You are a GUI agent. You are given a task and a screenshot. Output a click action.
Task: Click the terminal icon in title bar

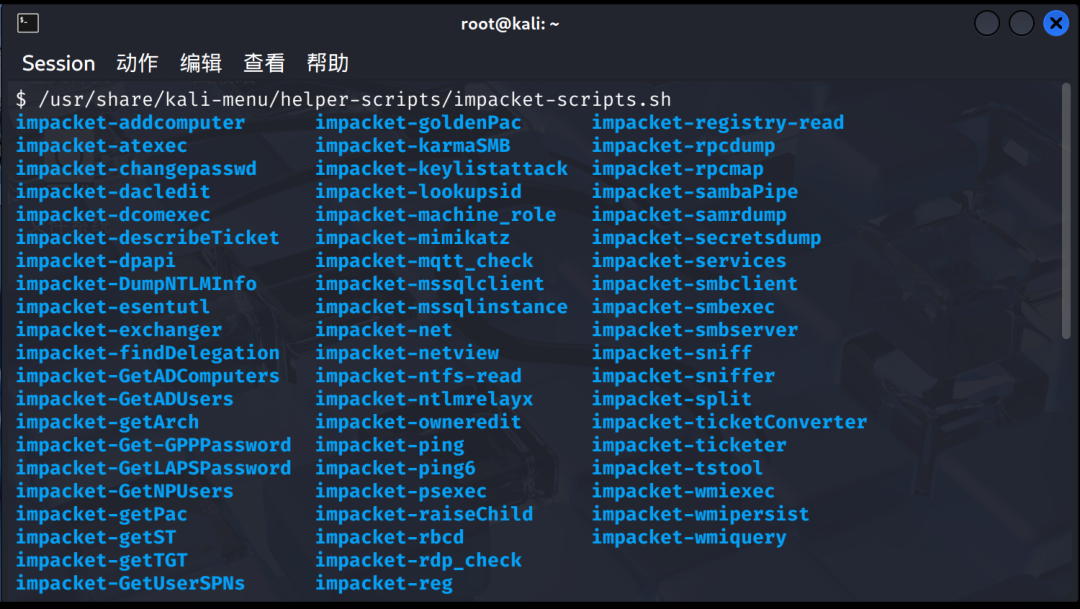(28, 23)
